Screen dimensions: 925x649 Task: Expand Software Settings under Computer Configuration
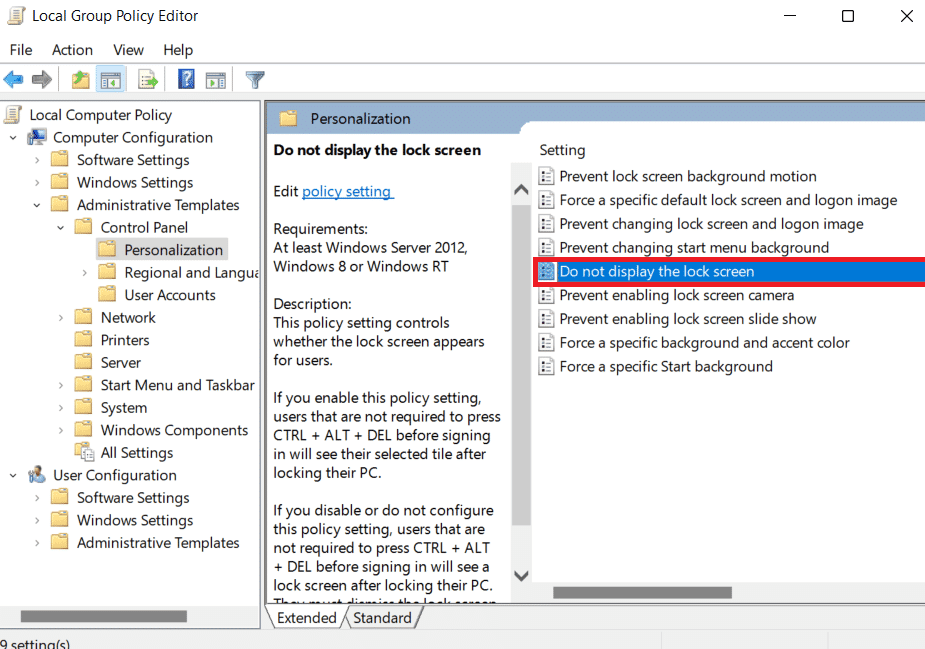tap(37, 160)
